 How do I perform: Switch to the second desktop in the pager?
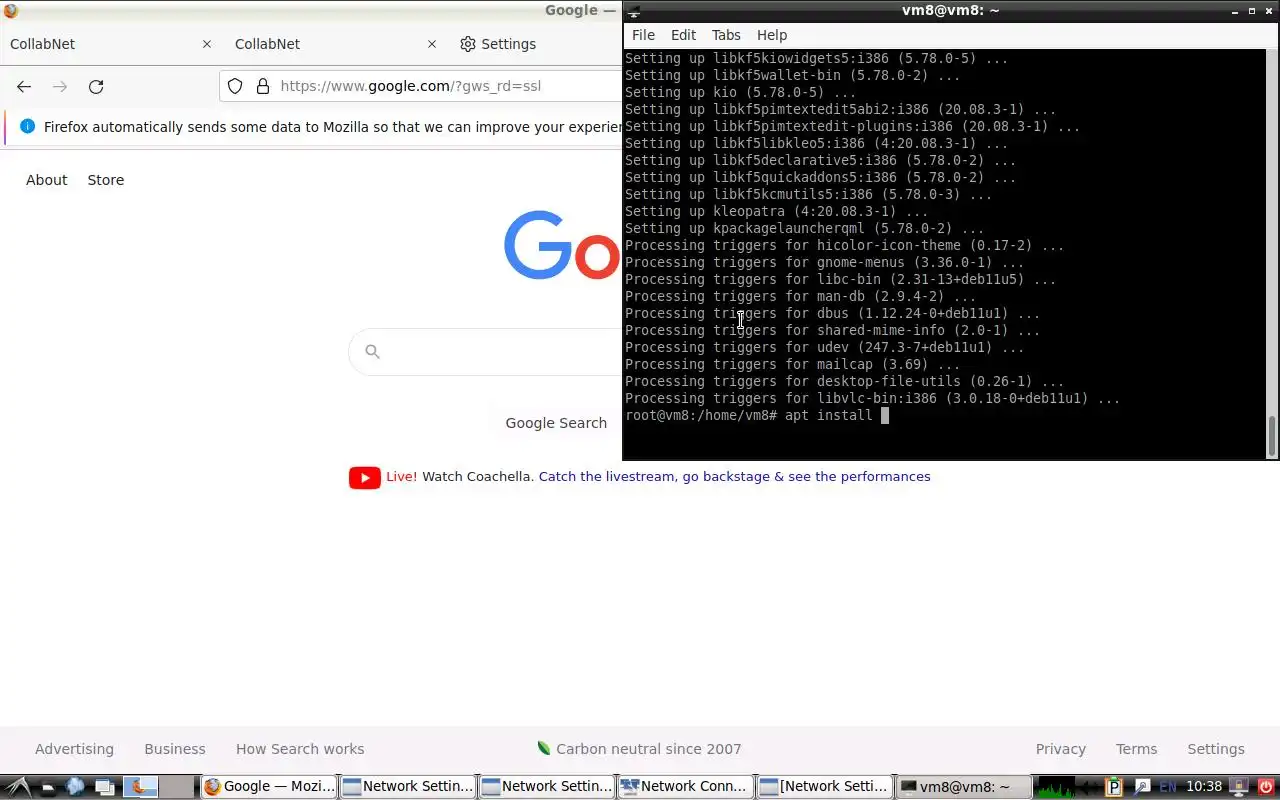coord(177,787)
